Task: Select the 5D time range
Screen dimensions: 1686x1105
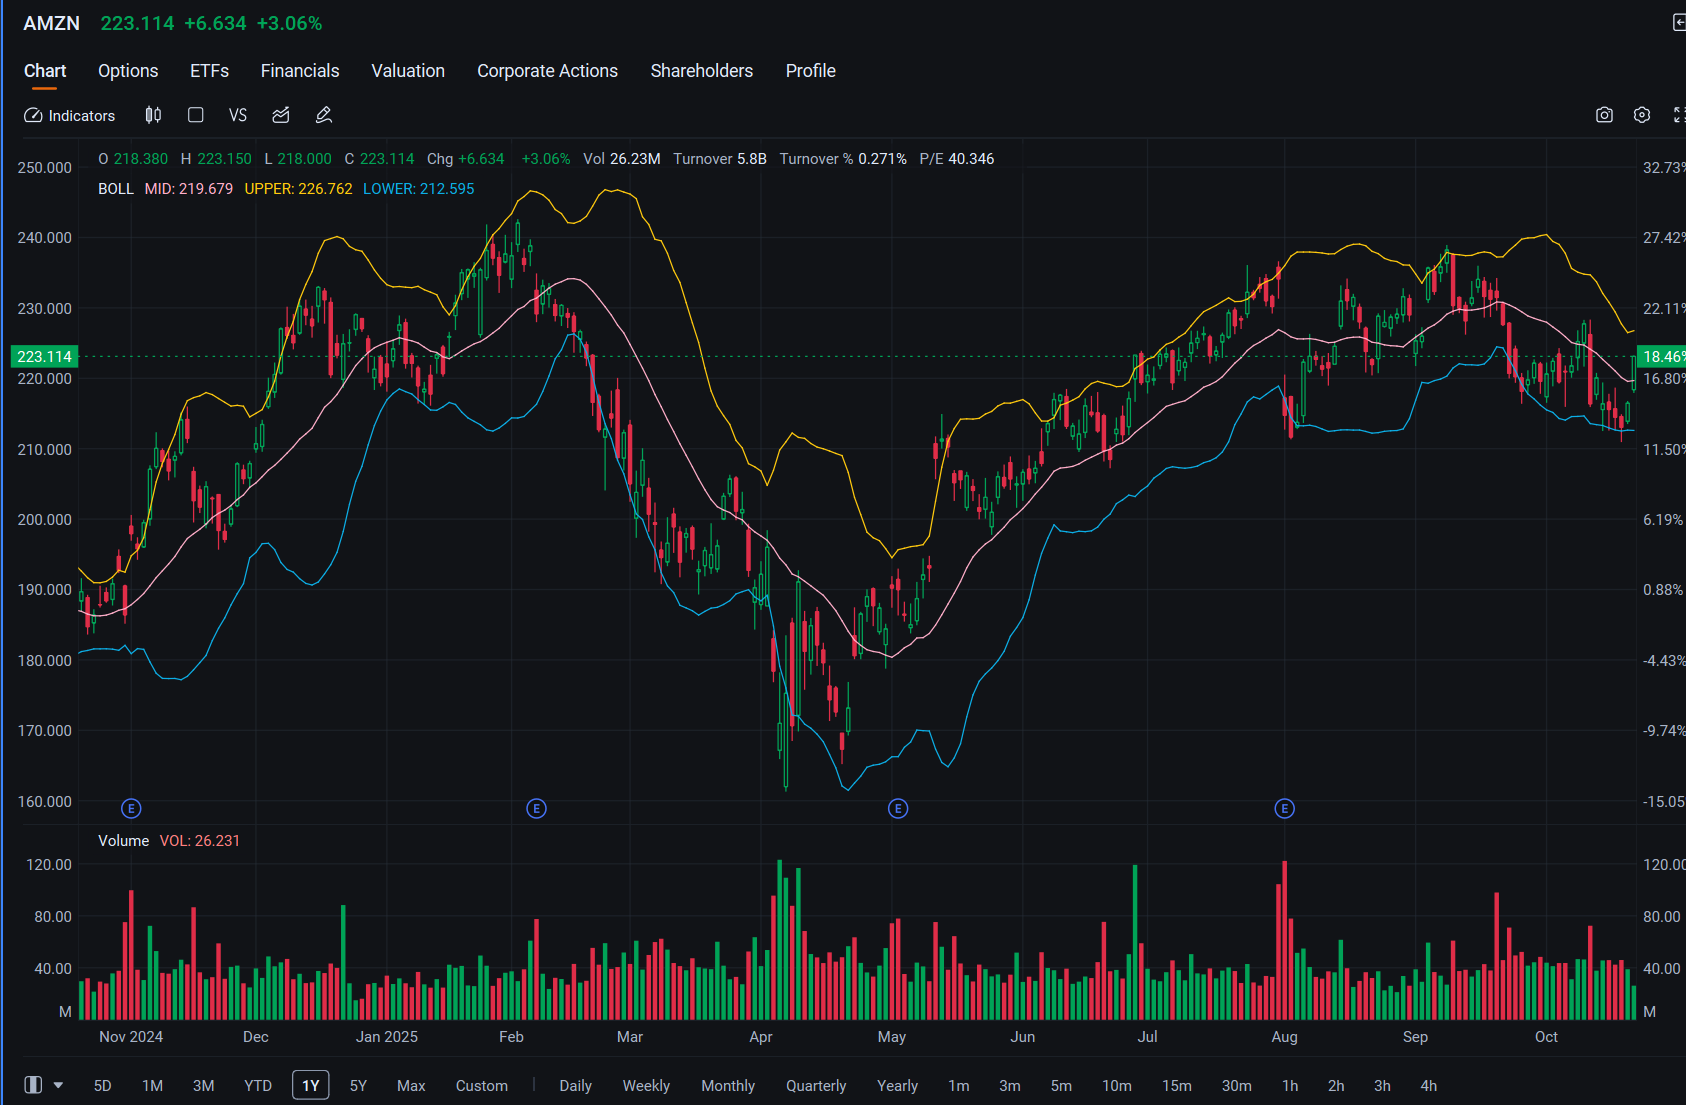Action: tap(102, 1086)
